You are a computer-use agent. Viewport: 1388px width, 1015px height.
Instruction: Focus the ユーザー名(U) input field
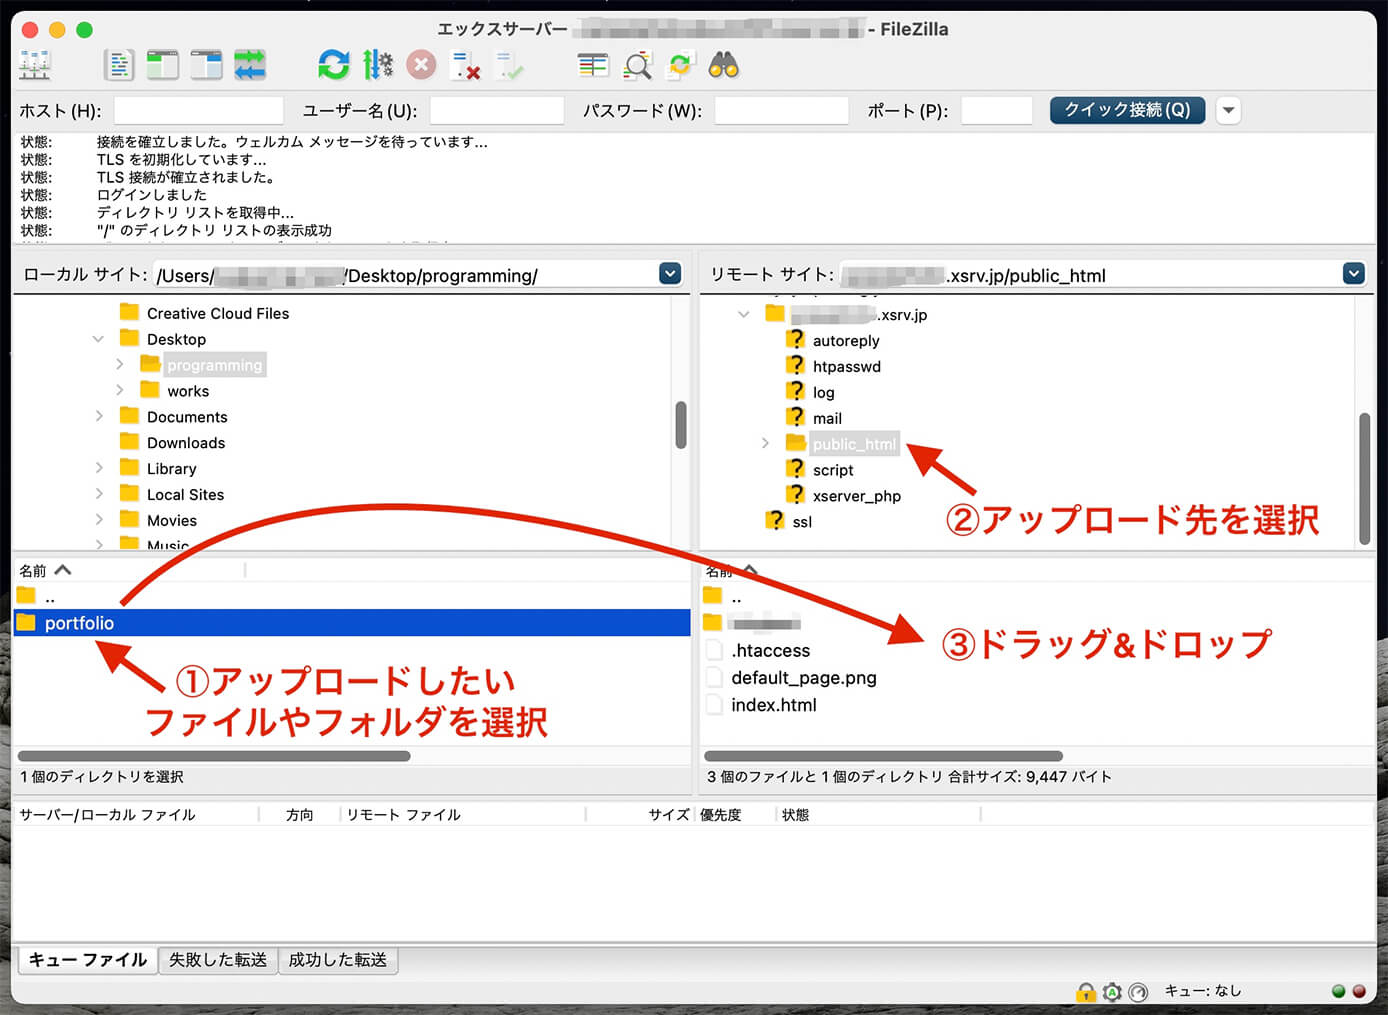[x=497, y=110]
